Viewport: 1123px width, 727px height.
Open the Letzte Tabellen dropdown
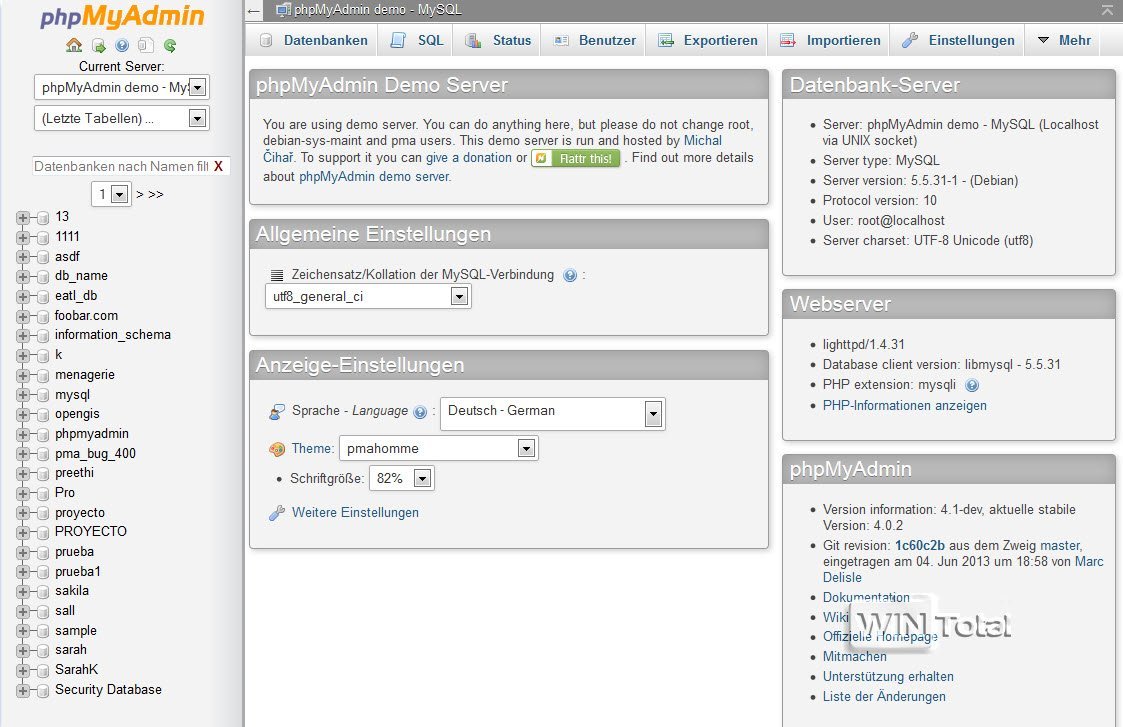point(122,118)
